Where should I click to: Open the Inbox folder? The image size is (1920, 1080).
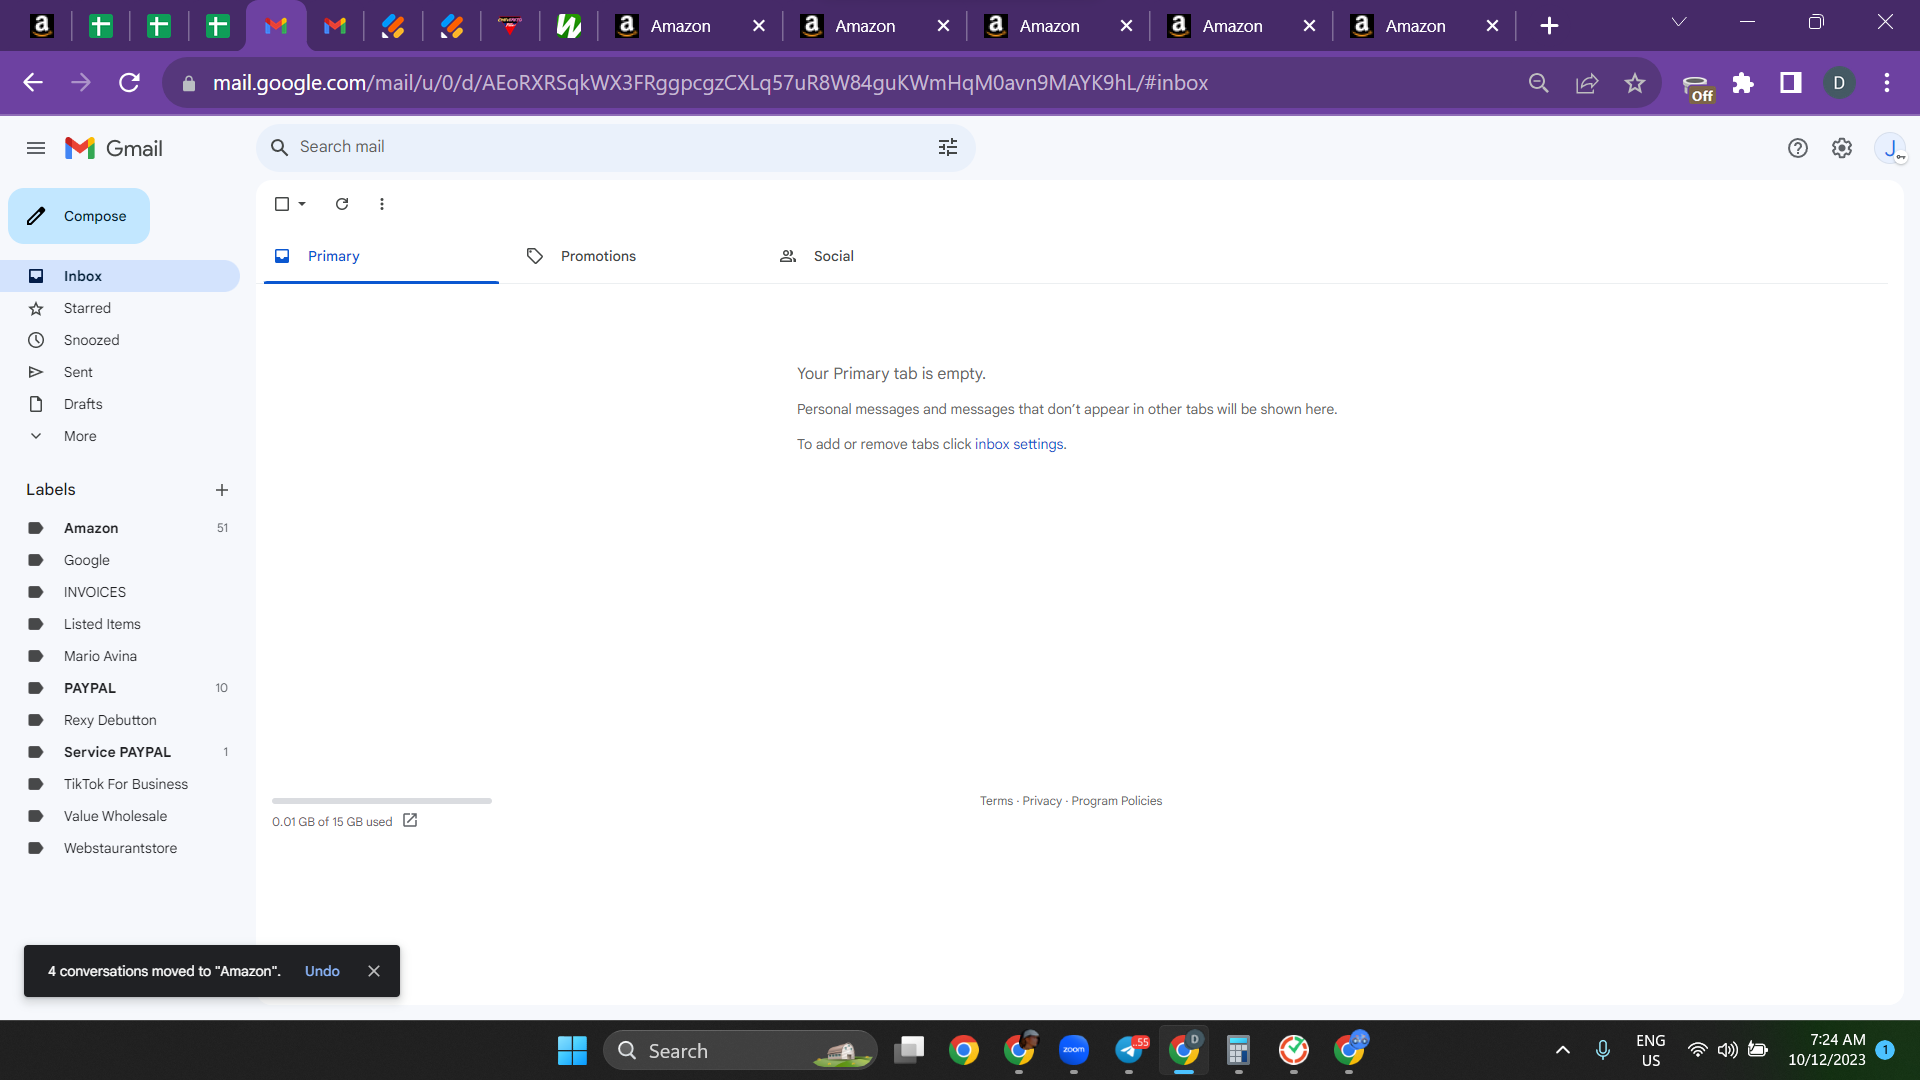pos(120,276)
